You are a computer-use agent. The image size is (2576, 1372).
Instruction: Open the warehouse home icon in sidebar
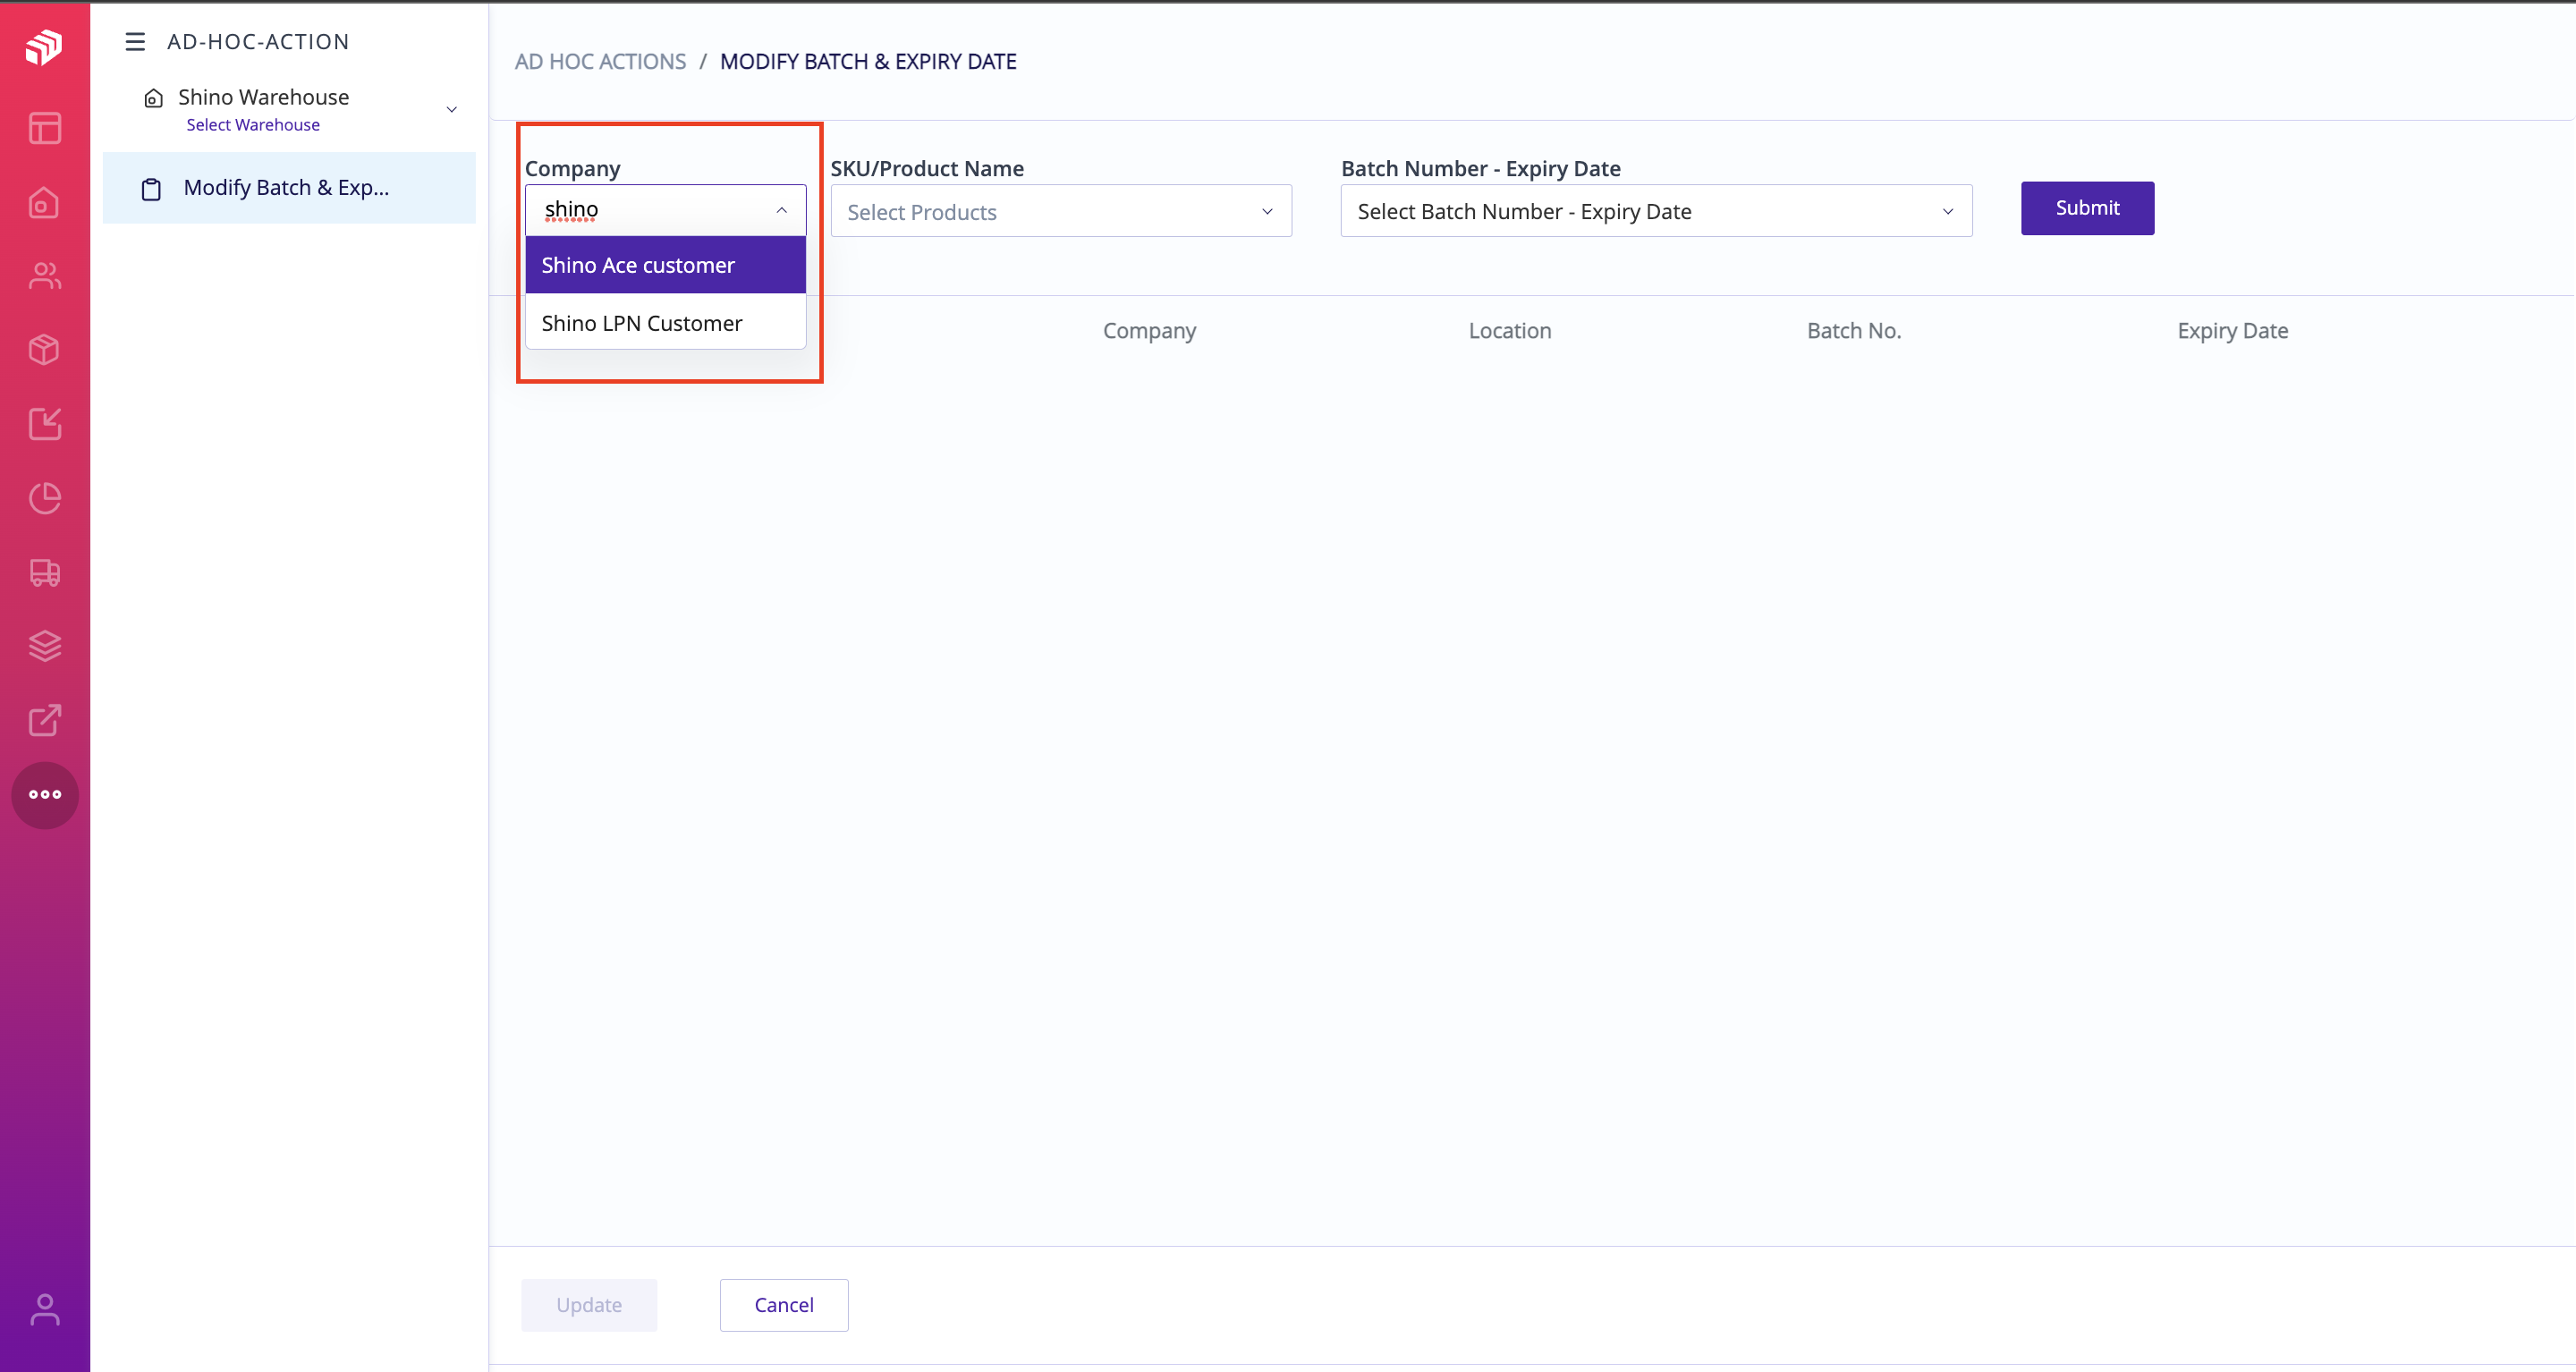(44, 203)
